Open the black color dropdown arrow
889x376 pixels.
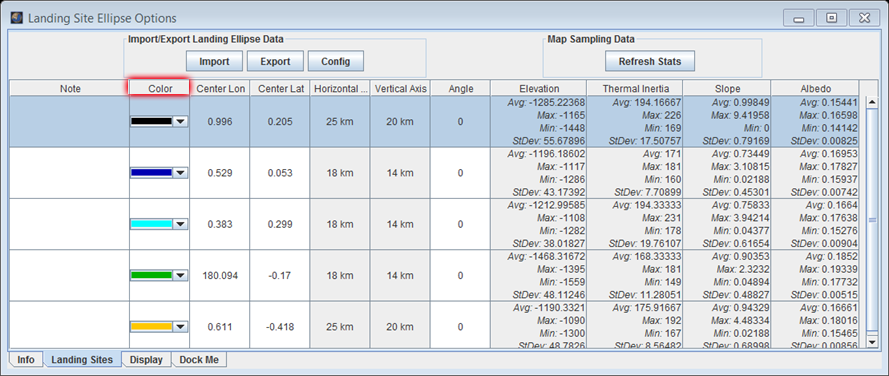click(x=180, y=121)
